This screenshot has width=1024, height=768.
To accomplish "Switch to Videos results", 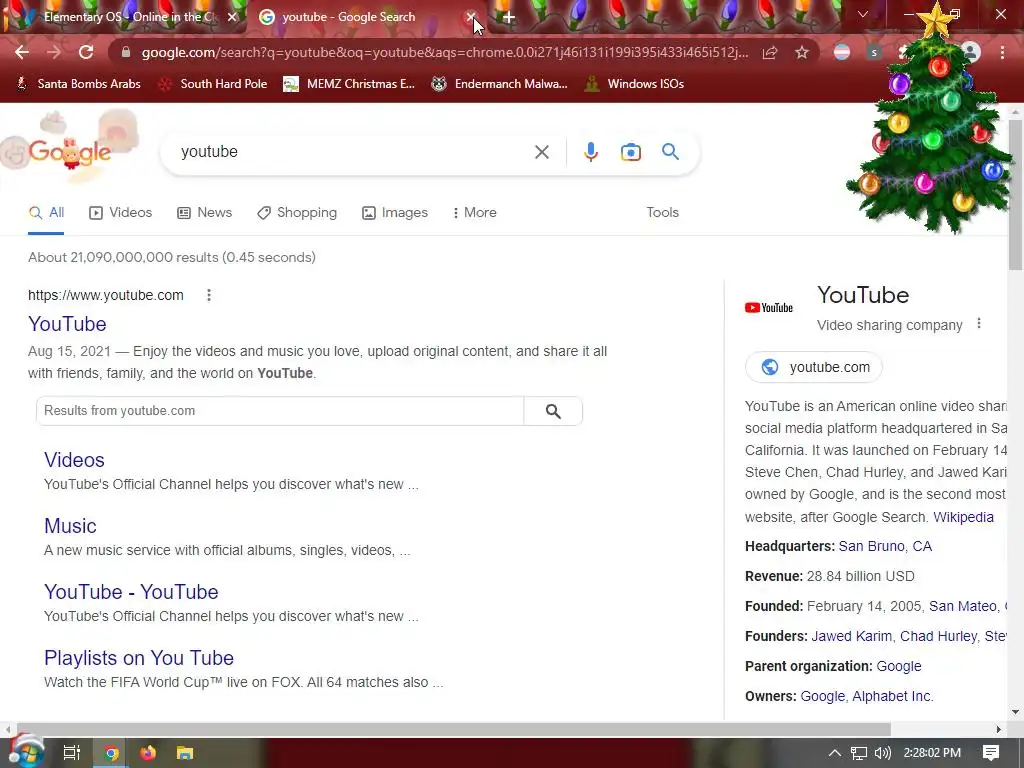I will coord(121,212).
